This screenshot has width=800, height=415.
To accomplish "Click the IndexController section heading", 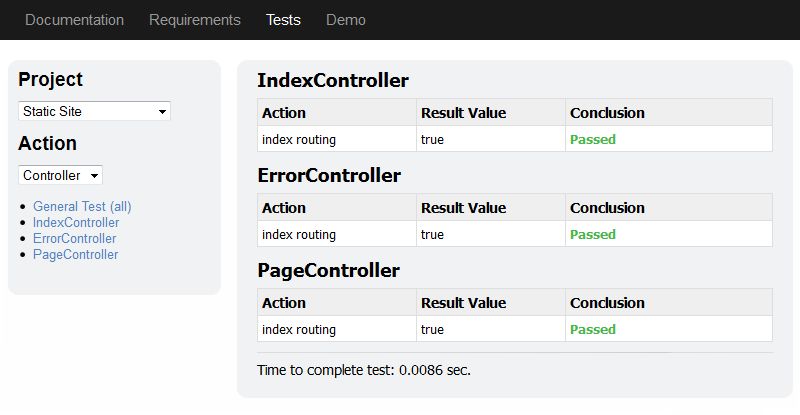I will point(333,81).
